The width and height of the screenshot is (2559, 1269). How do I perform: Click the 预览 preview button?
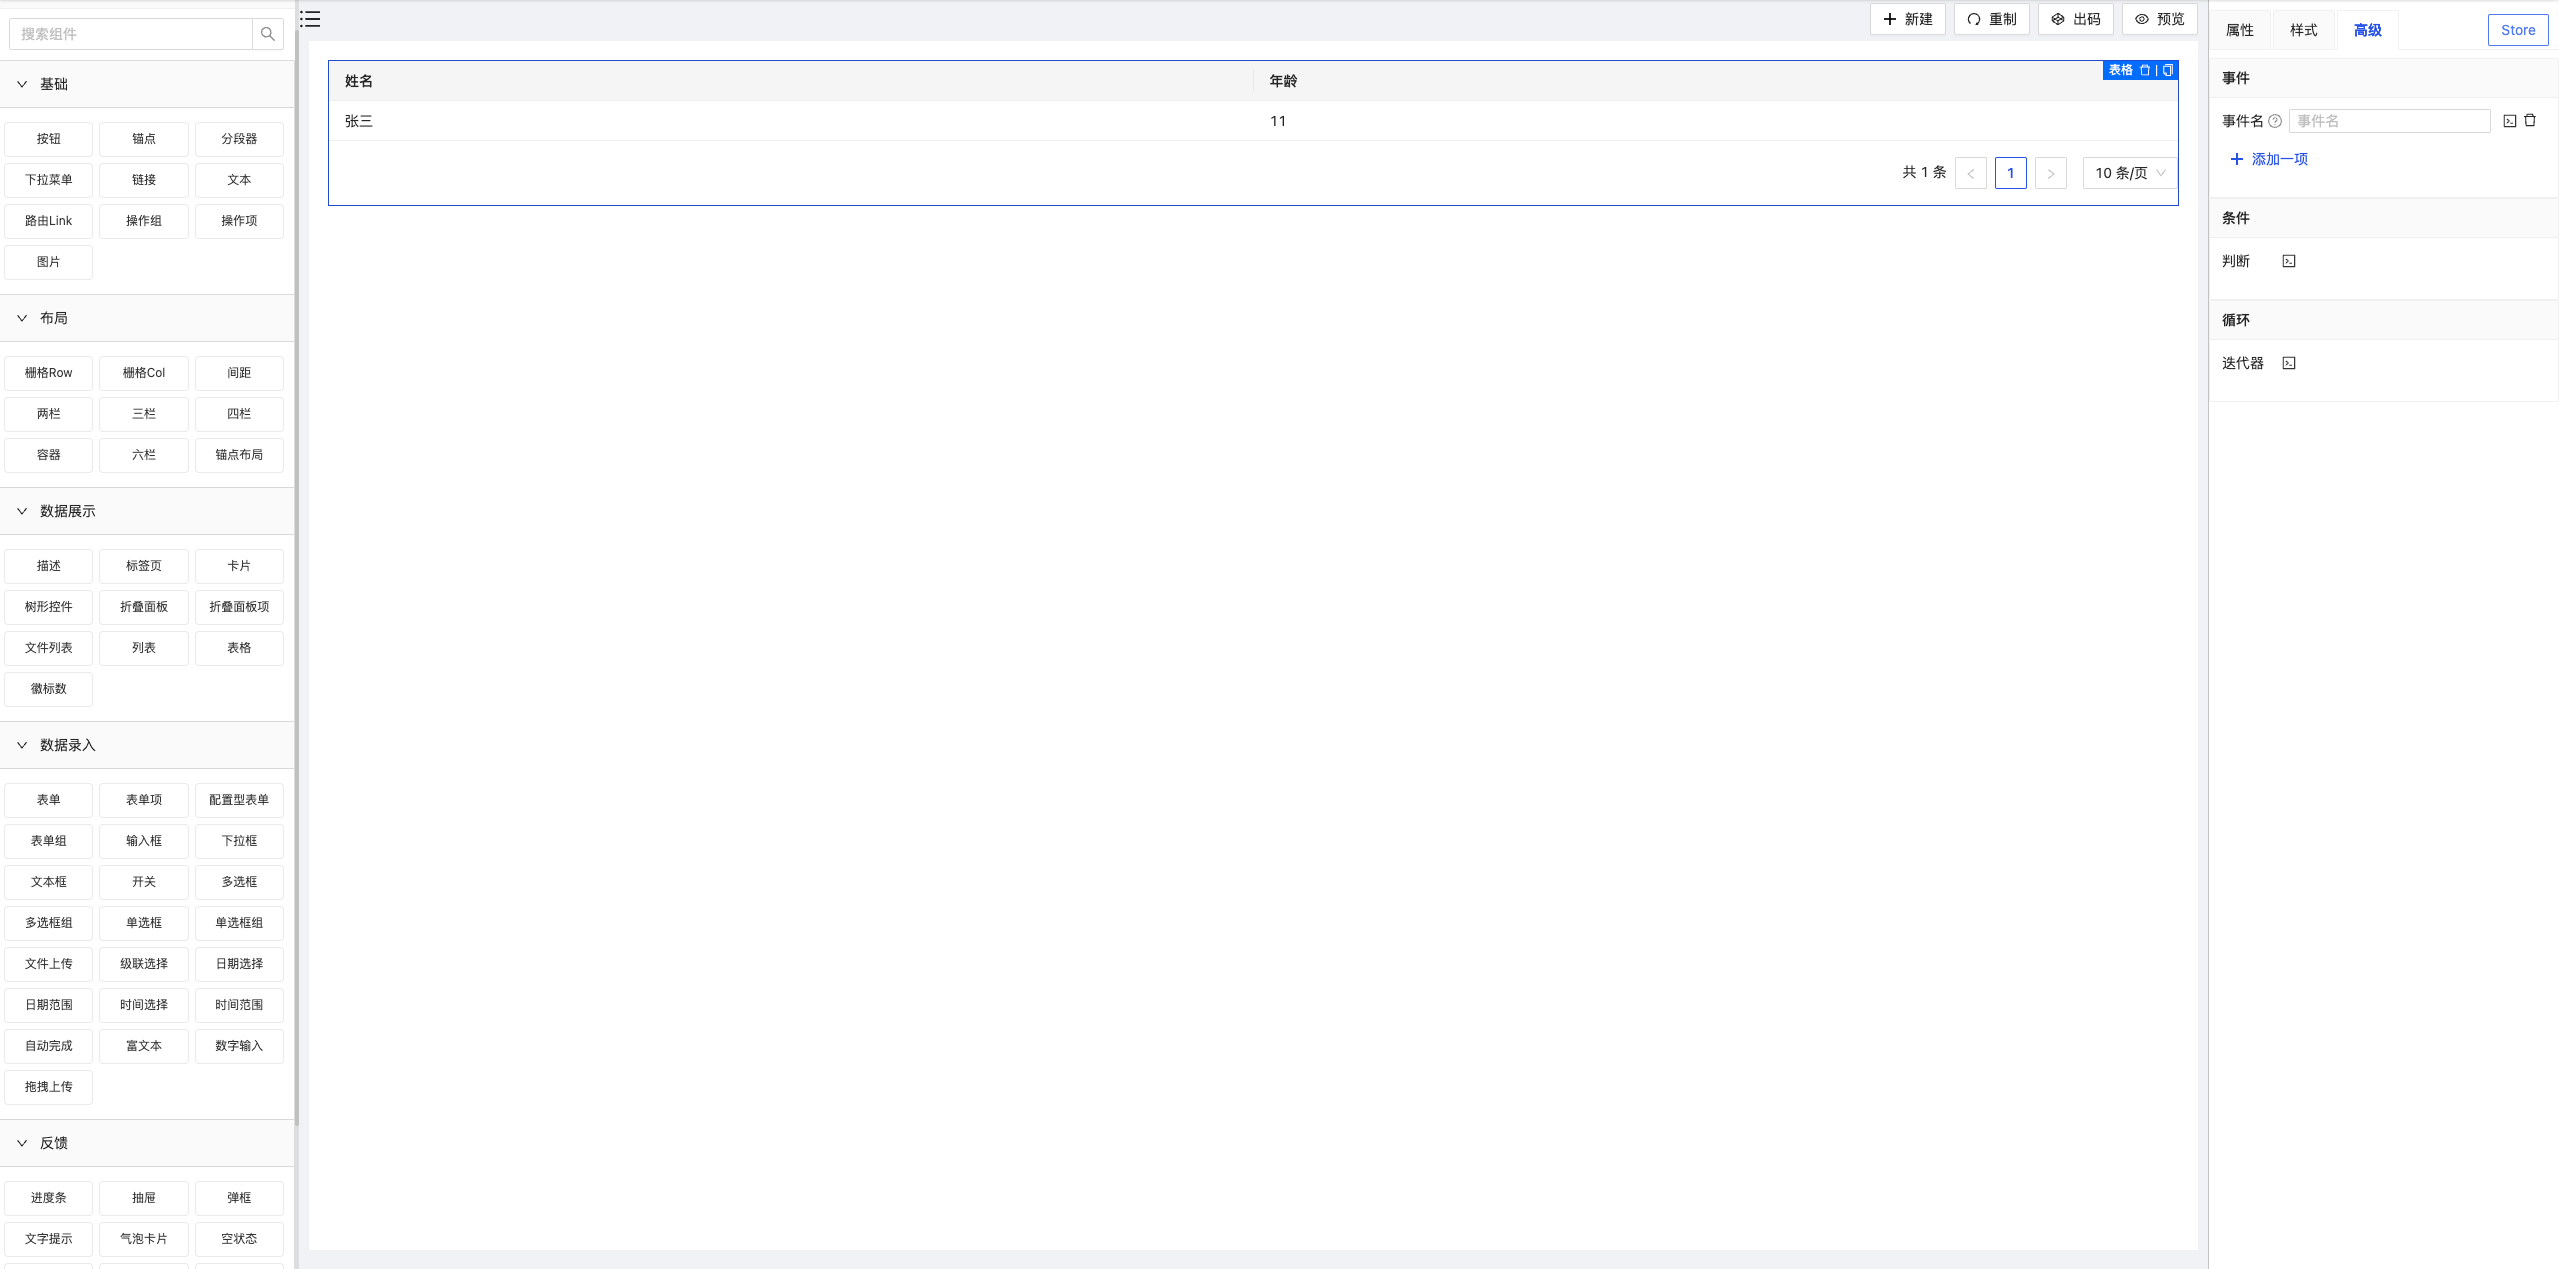pos(2159,19)
